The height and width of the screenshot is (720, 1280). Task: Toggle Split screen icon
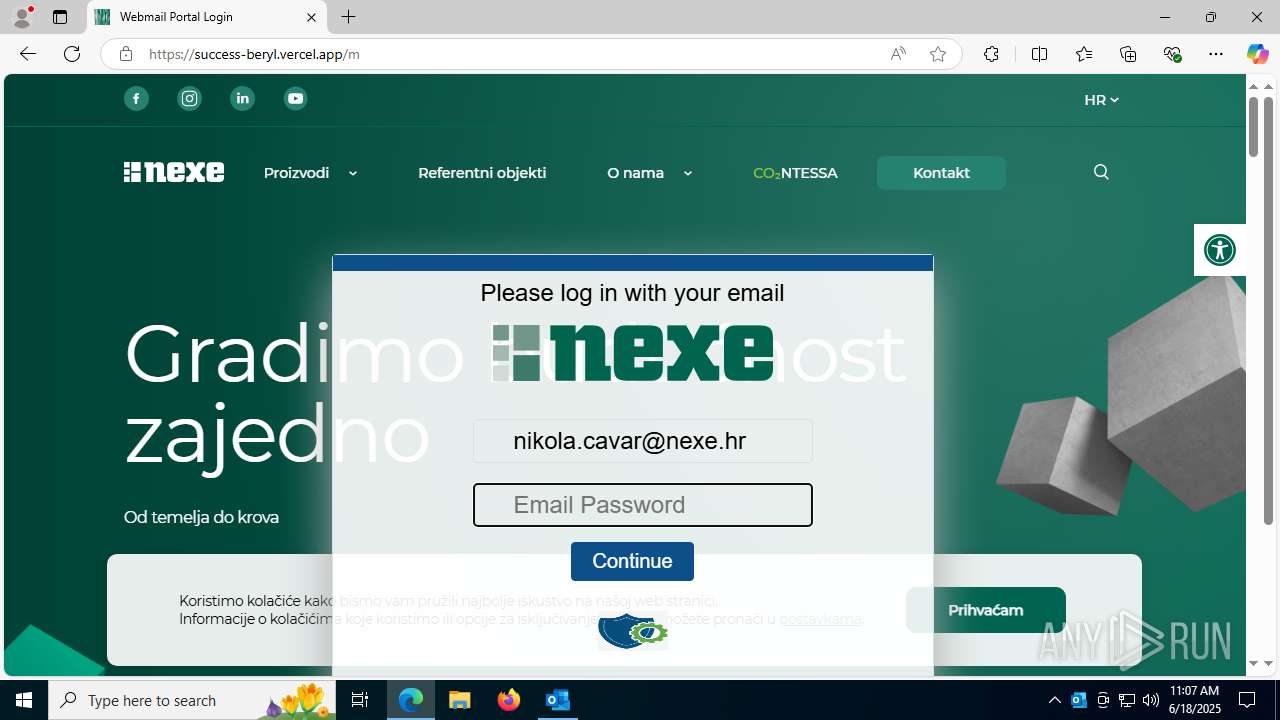[1039, 54]
